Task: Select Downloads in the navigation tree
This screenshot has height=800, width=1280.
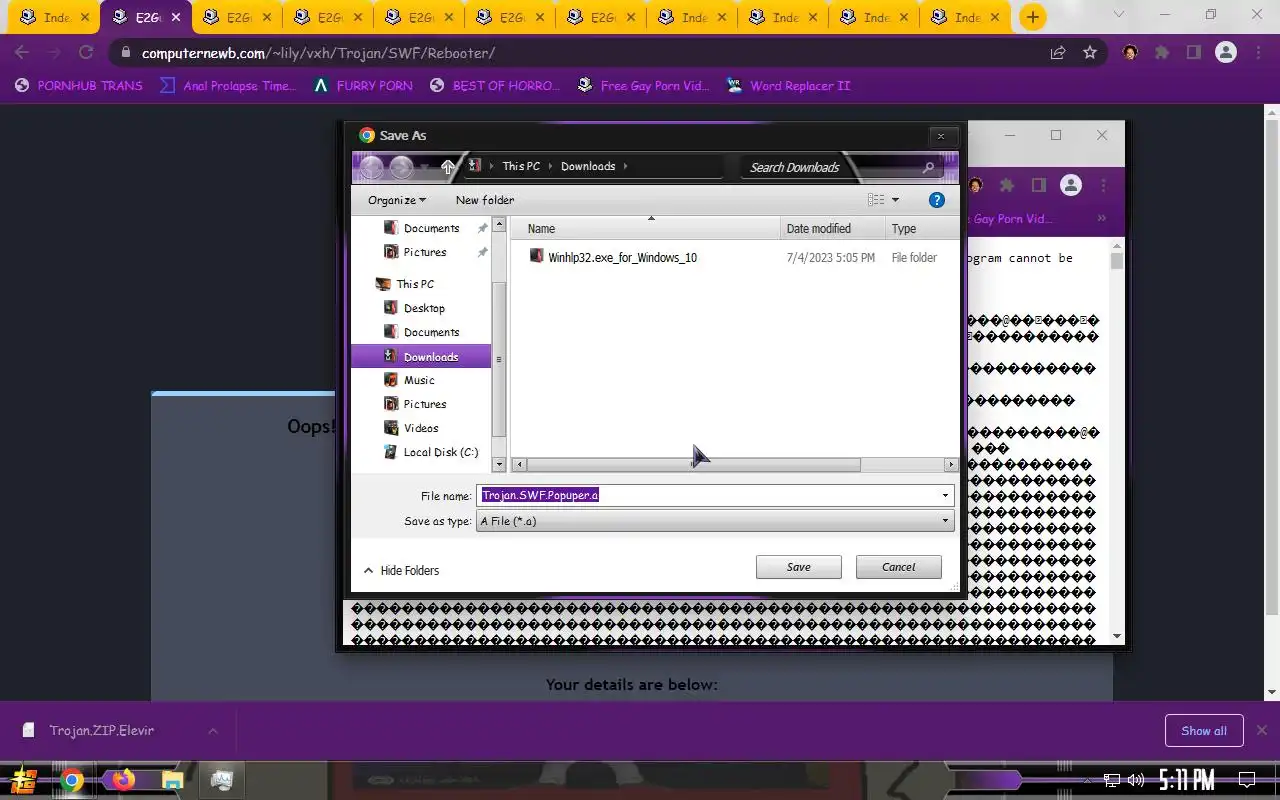Action: pos(421,357)
